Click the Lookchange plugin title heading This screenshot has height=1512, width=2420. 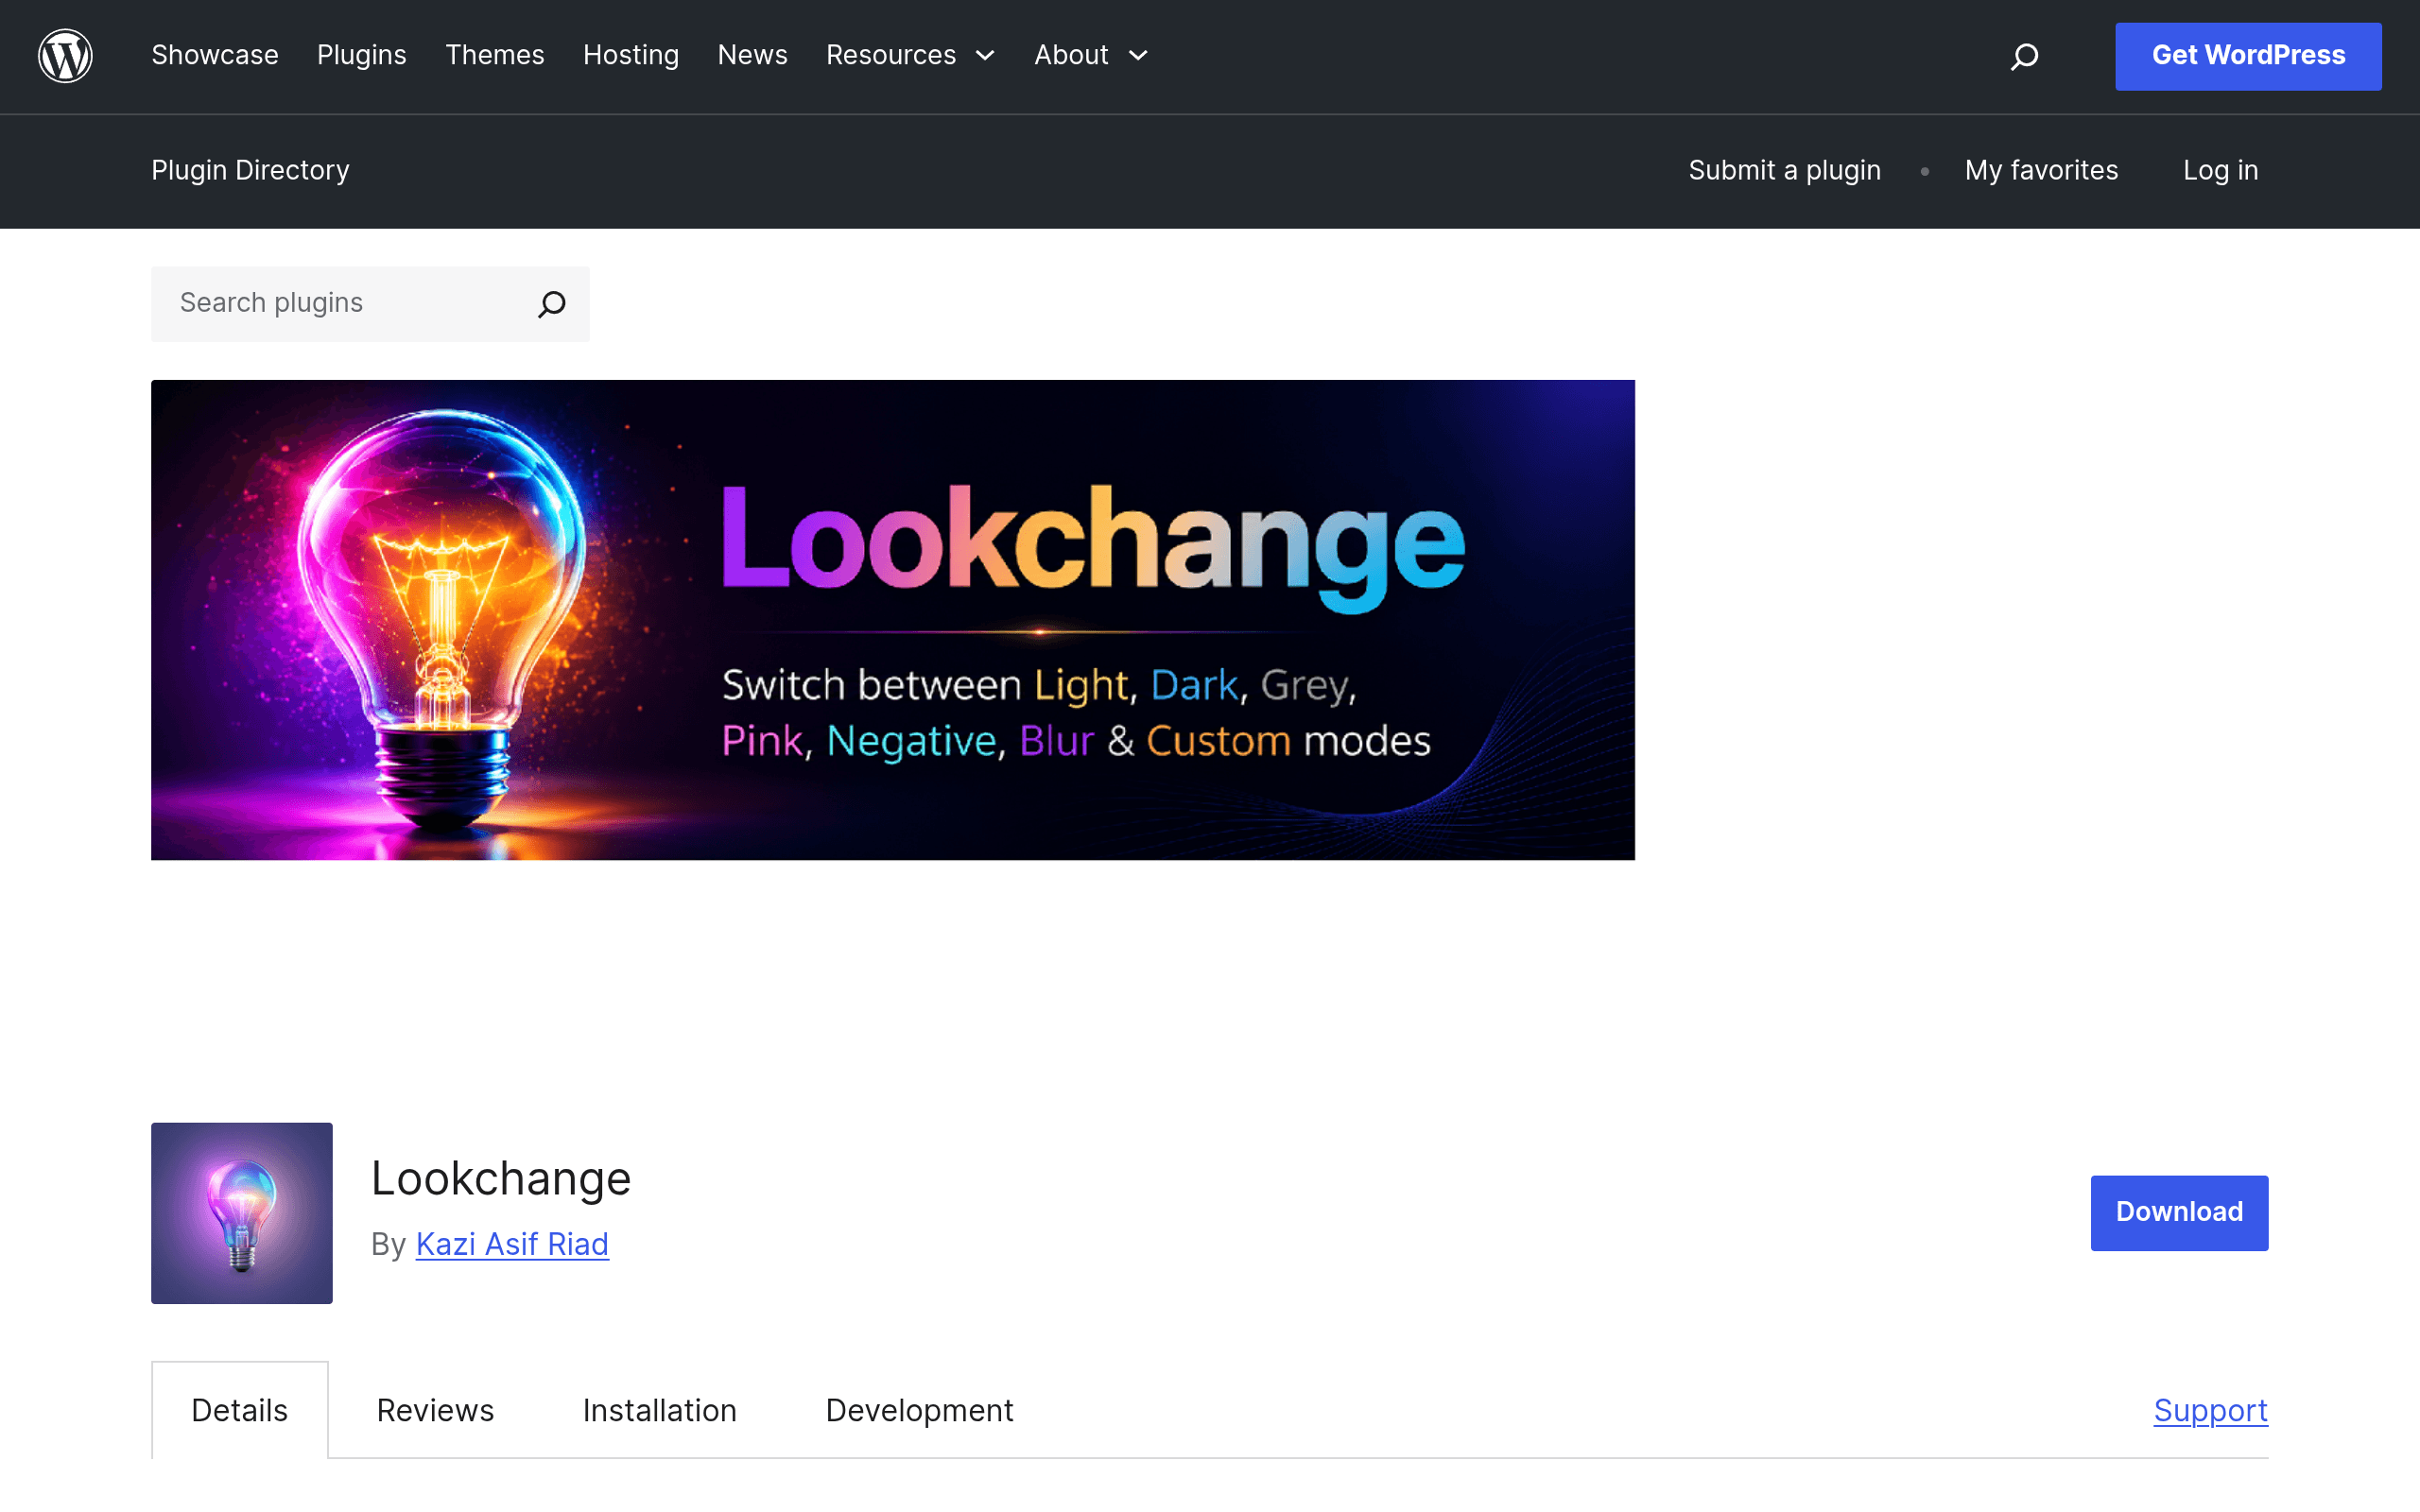click(x=501, y=1178)
